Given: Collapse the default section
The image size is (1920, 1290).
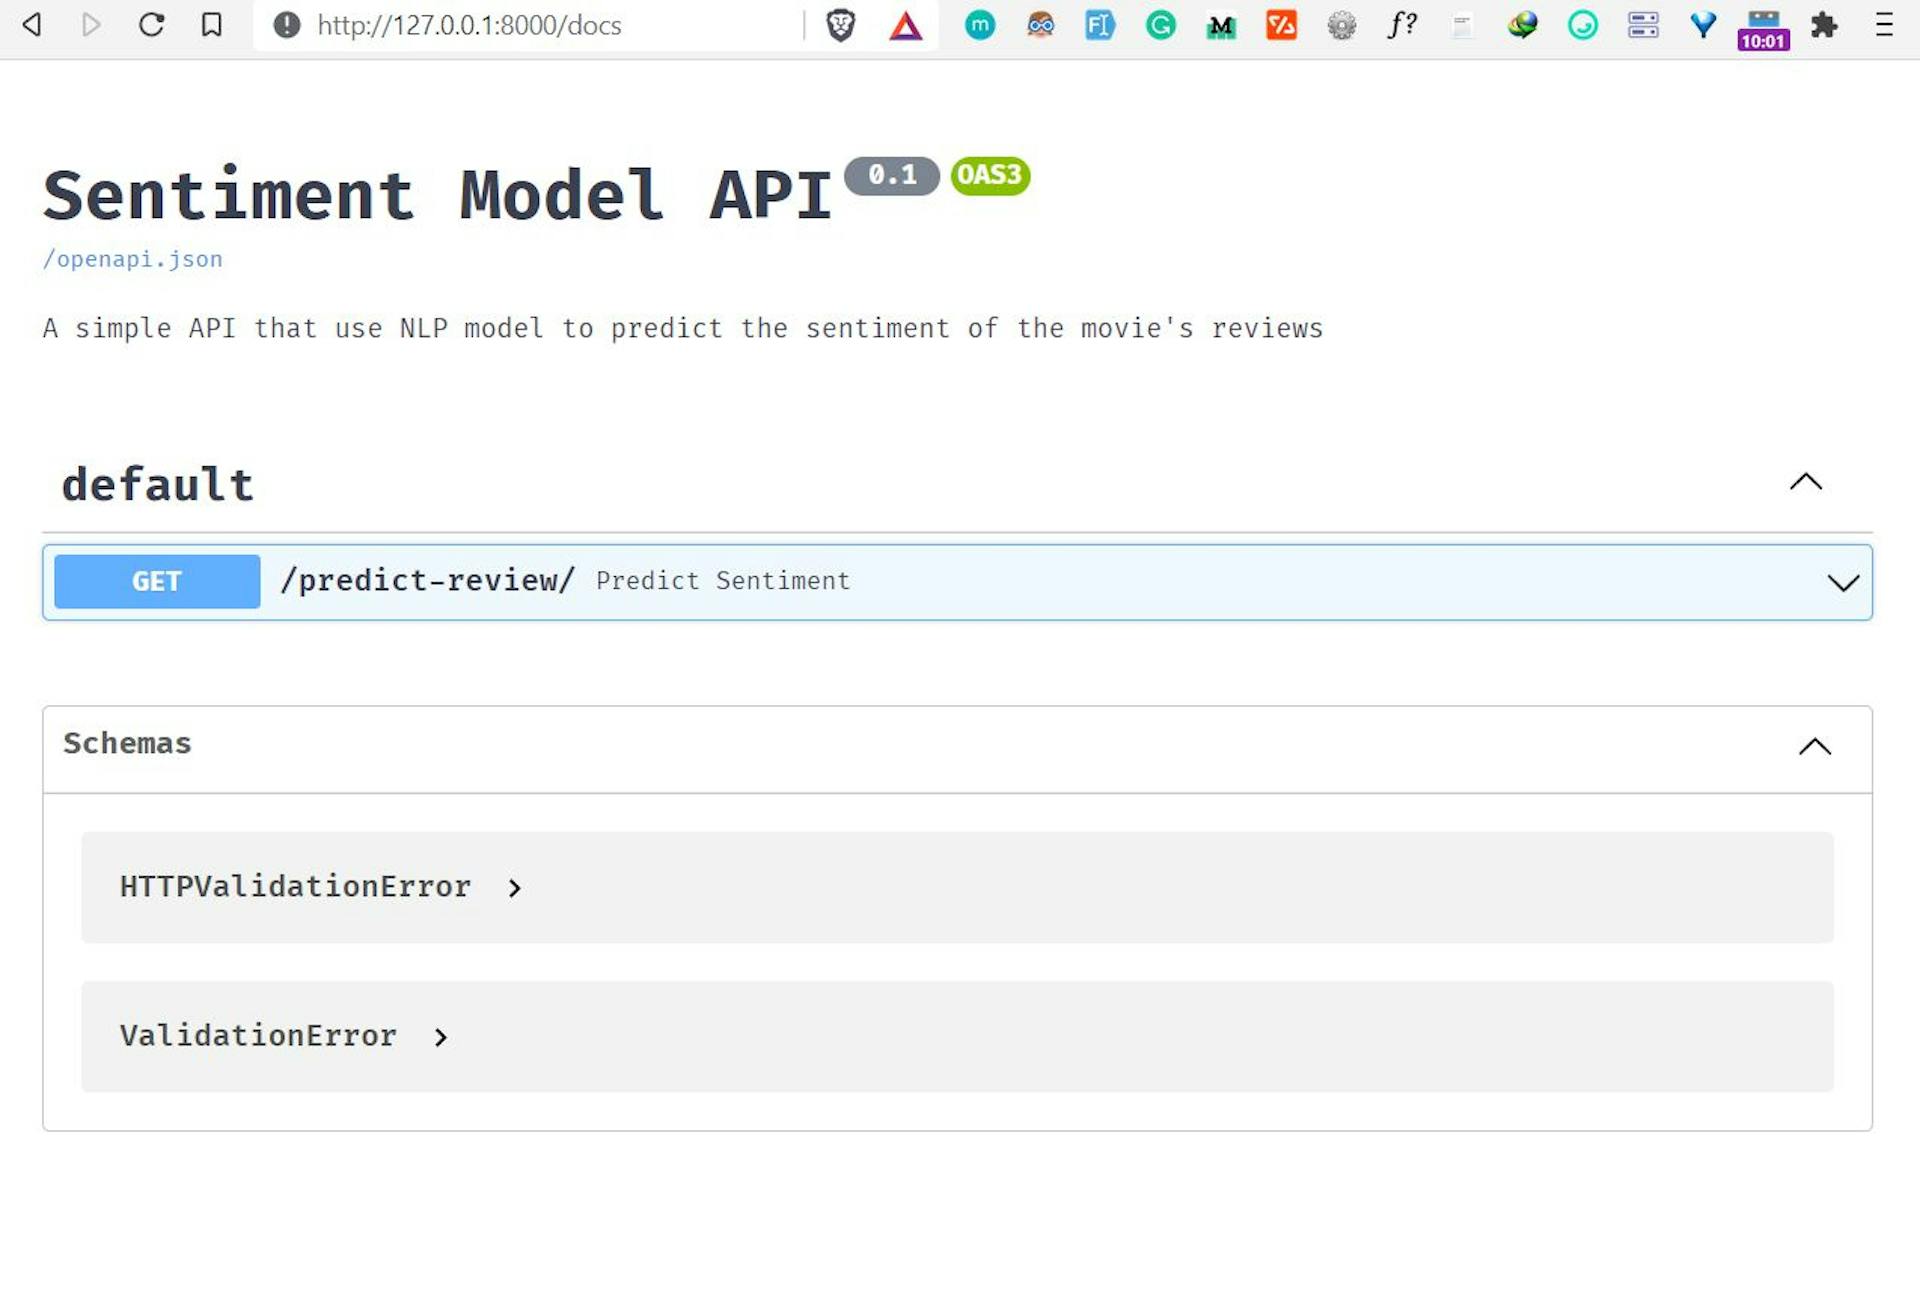Looking at the screenshot, I should (1805, 482).
